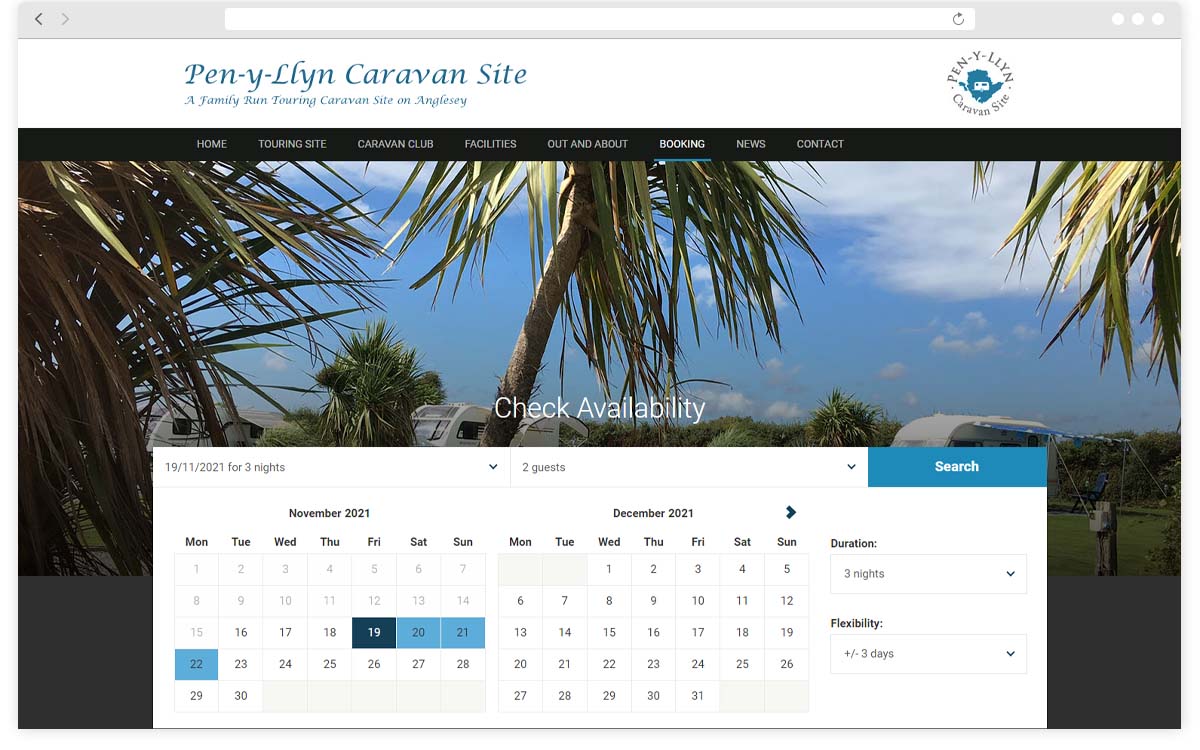Expand the date dropdown showing 19/11/2021 for 3 nights
This screenshot has height=750, width=1200.
331,467
